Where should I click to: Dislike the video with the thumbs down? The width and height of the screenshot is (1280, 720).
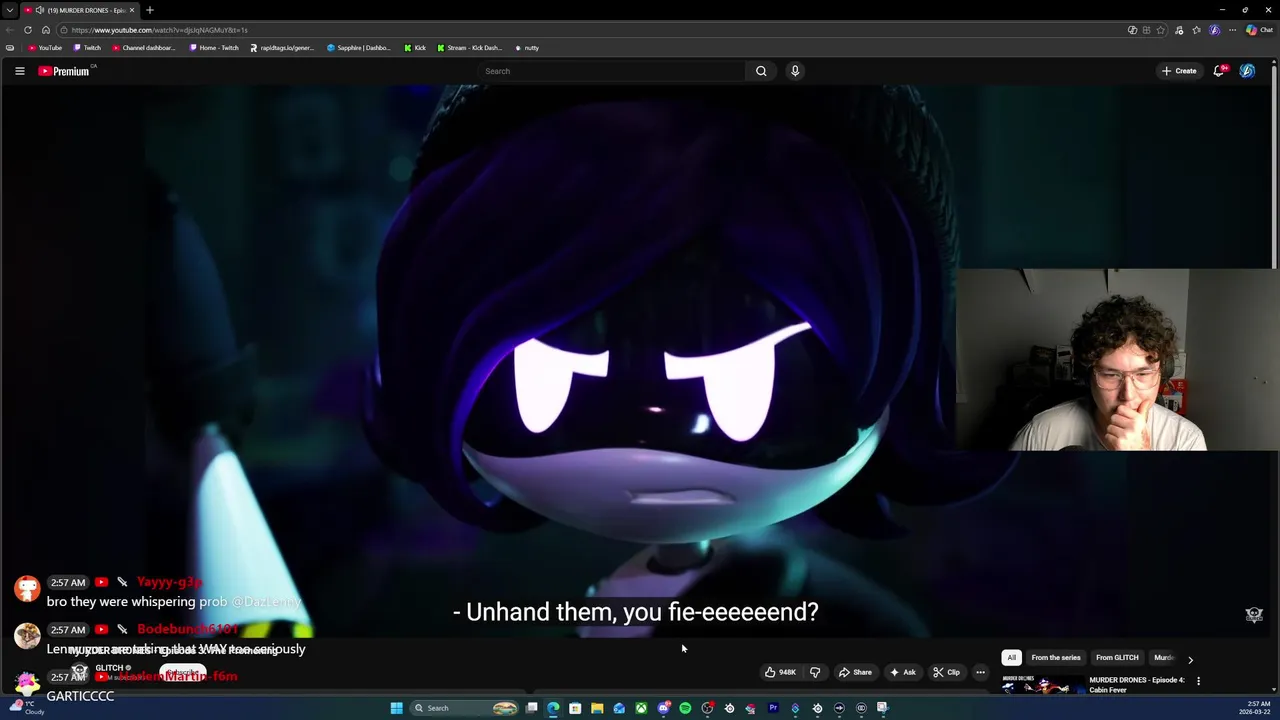815,672
